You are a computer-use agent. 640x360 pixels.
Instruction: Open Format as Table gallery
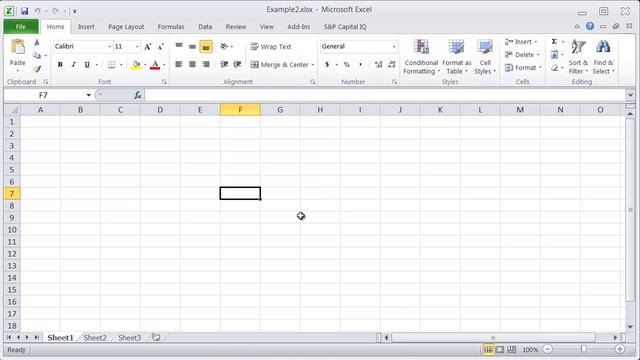coord(456,57)
